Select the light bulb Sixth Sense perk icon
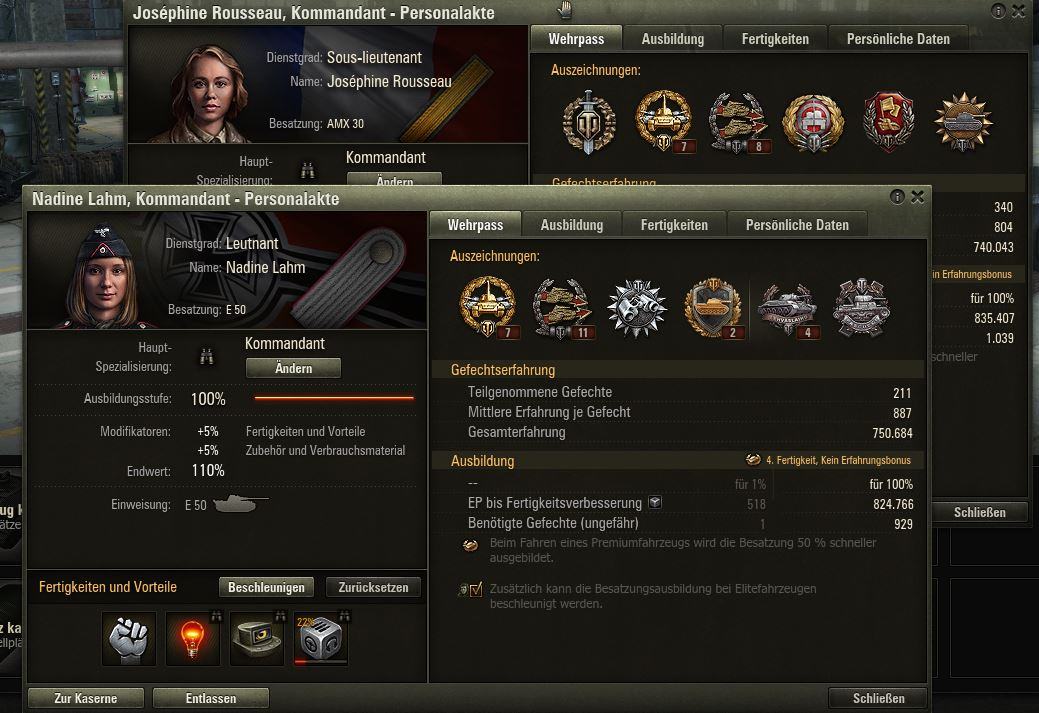The width and height of the screenshot is (1039, 713). (x=192, y=638)
